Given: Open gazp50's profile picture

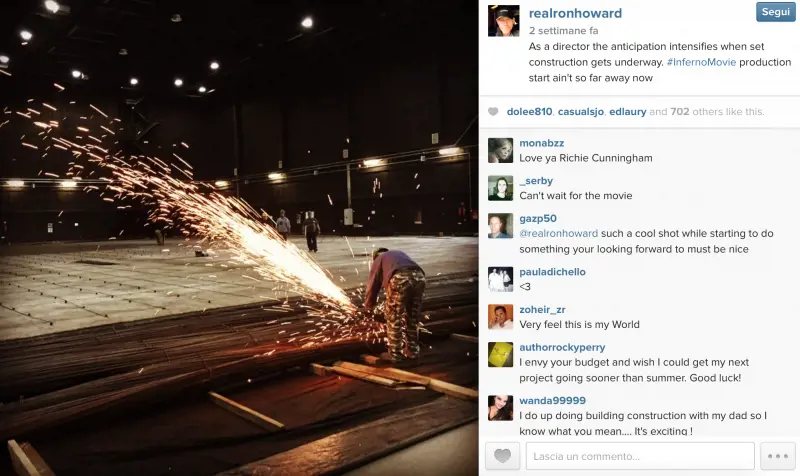Looking at the screenshot, I should (501, 226).
